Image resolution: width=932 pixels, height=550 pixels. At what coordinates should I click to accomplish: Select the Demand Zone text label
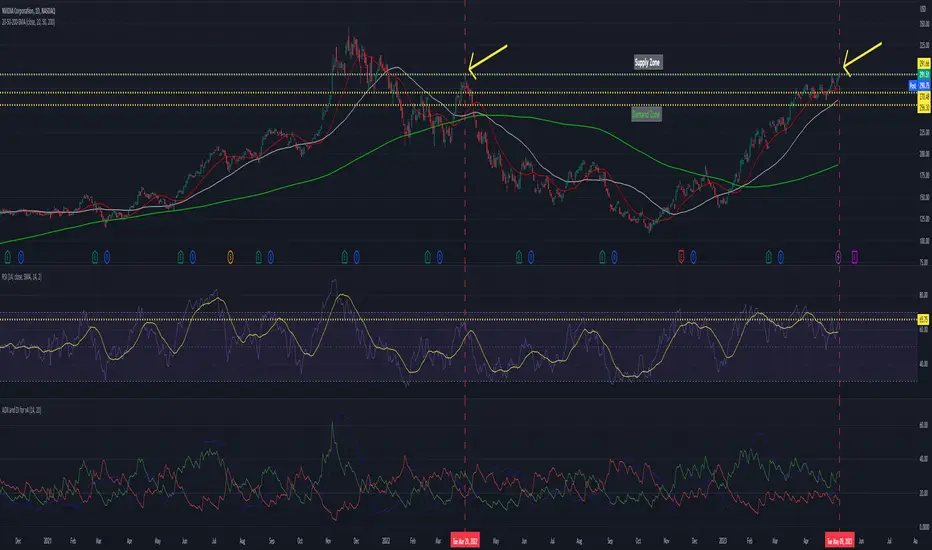pos(646,114)
